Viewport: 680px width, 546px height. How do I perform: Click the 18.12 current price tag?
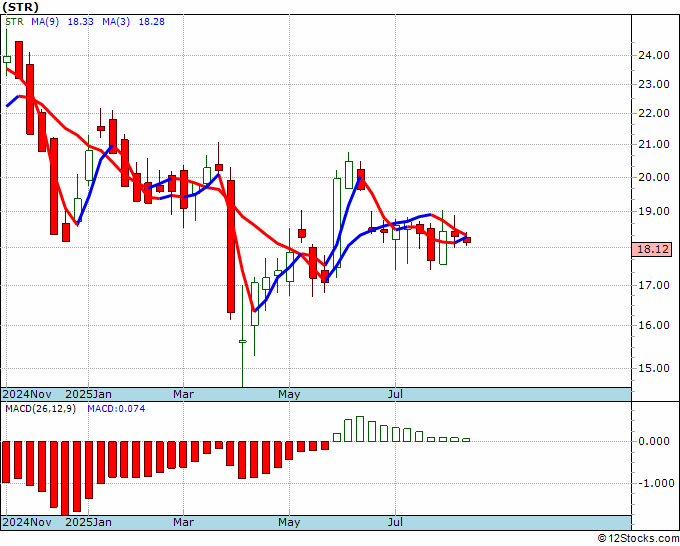[x=651, y=249]
